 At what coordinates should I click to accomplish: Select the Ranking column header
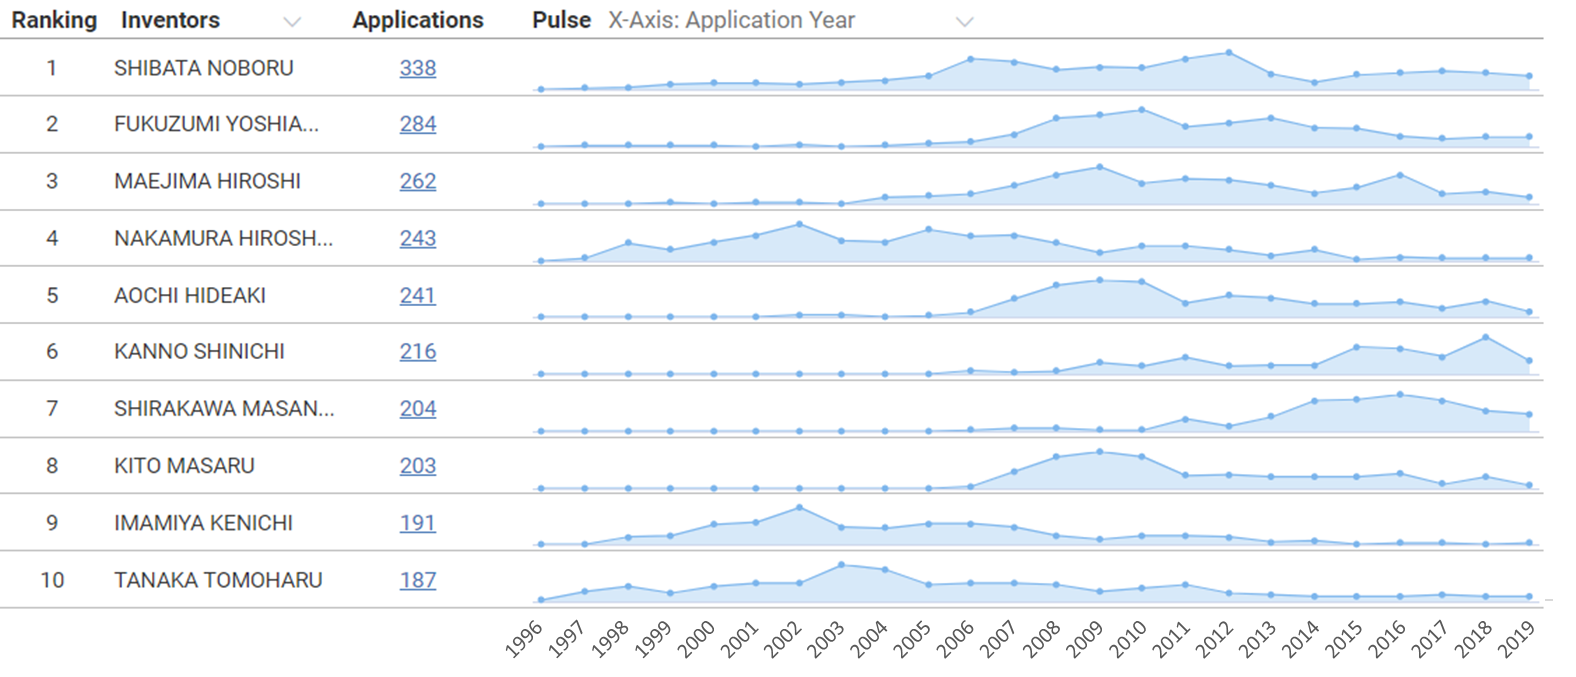click(54, 20)
